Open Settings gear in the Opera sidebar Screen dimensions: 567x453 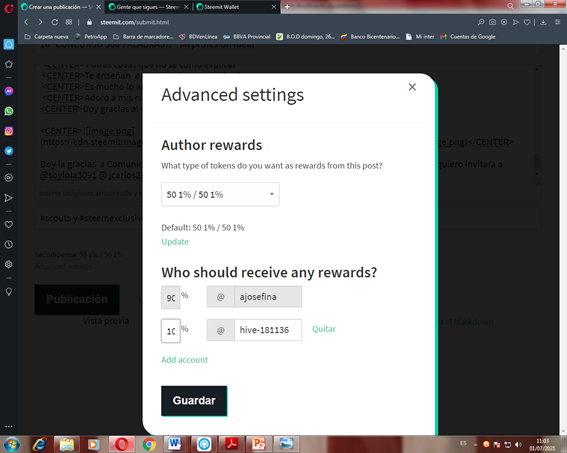[x=9, y=264]
